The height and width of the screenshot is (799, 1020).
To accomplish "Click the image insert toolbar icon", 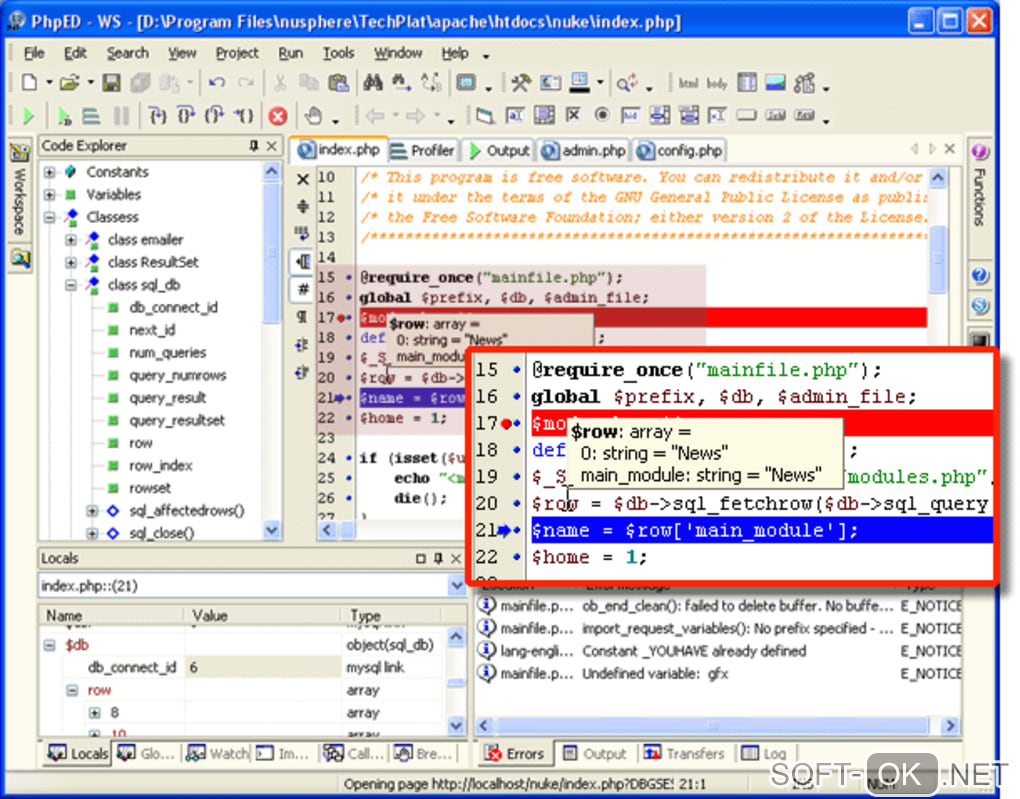I will coord(775,83).
